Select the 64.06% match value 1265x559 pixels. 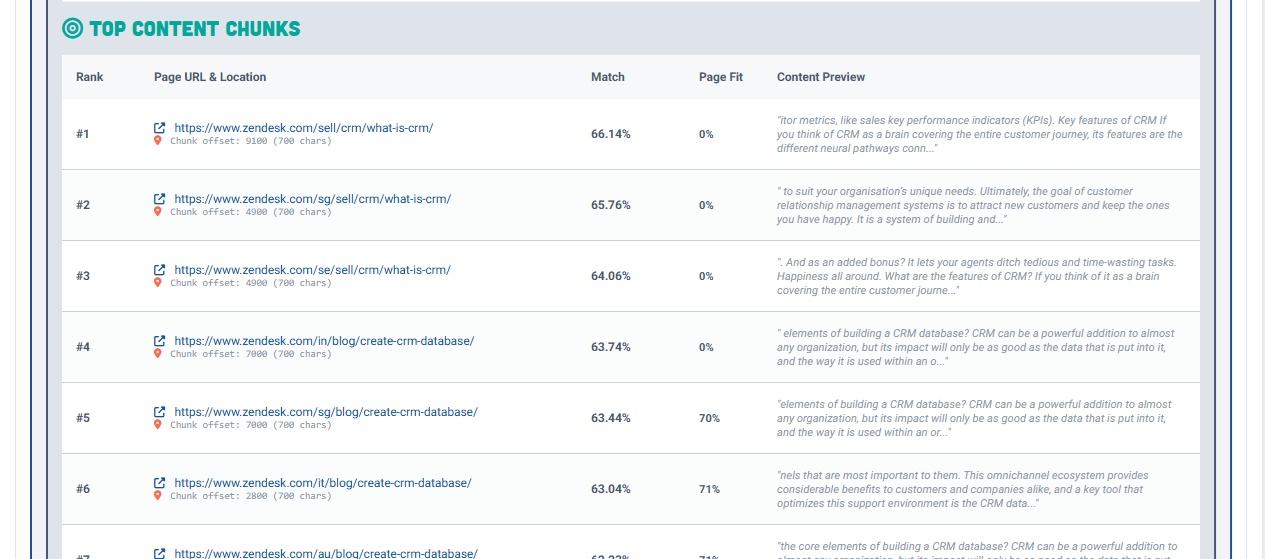[611, 276]
